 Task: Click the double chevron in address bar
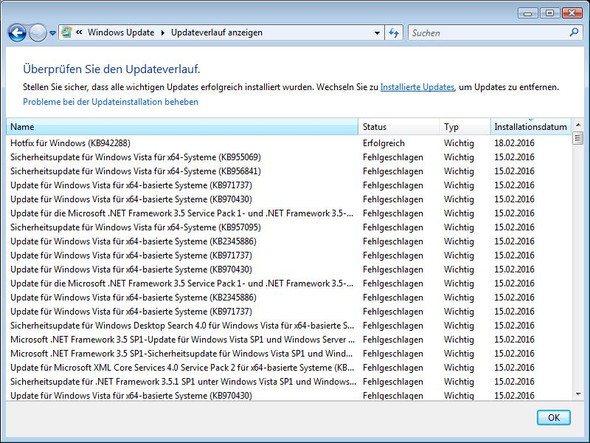tap(79, 33)
